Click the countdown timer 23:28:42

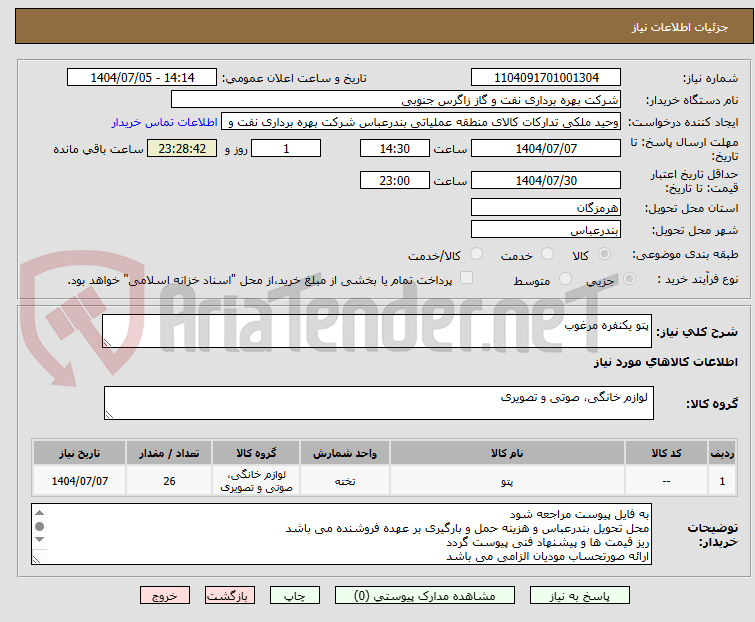(182, 148)
